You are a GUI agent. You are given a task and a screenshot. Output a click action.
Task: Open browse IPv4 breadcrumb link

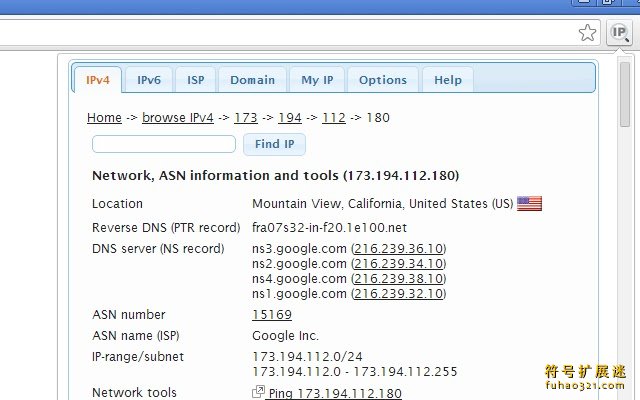[x=178, y=118]
